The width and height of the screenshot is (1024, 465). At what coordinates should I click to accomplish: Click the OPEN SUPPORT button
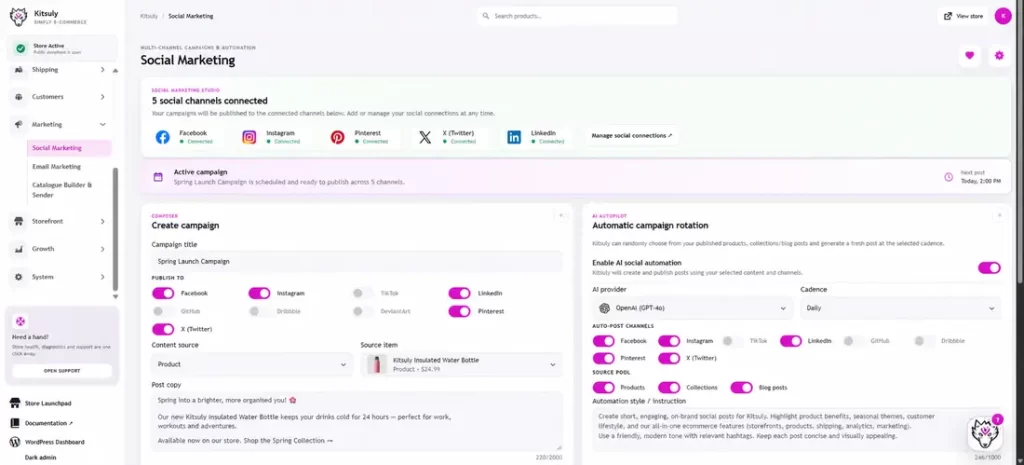(x=62, y=371)
